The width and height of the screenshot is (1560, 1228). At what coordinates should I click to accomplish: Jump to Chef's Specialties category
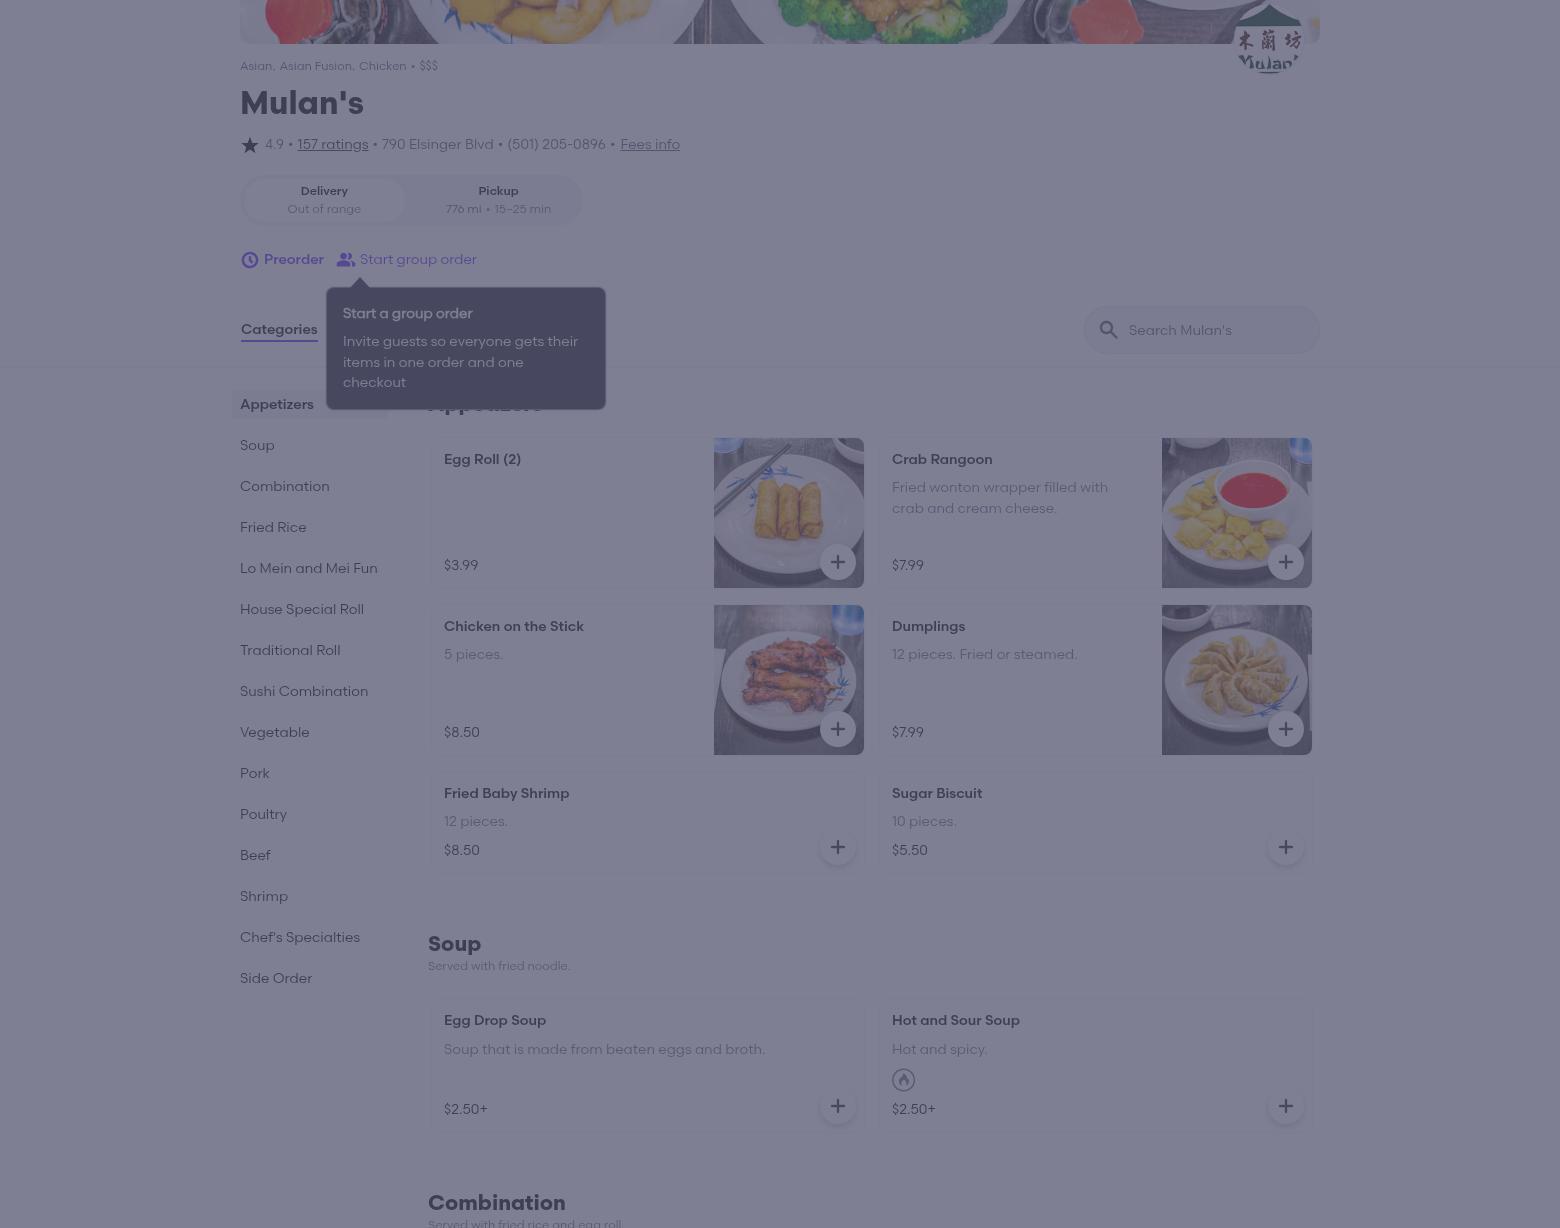click(x=300, y=937)
